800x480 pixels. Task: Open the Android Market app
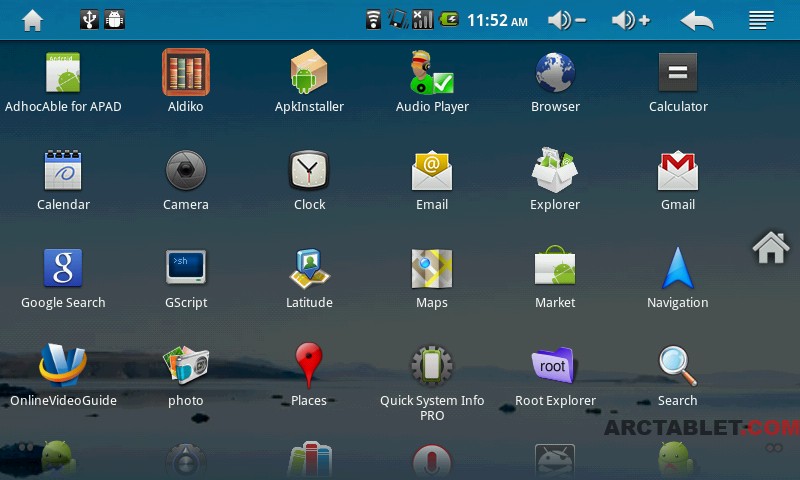point(555,266)
